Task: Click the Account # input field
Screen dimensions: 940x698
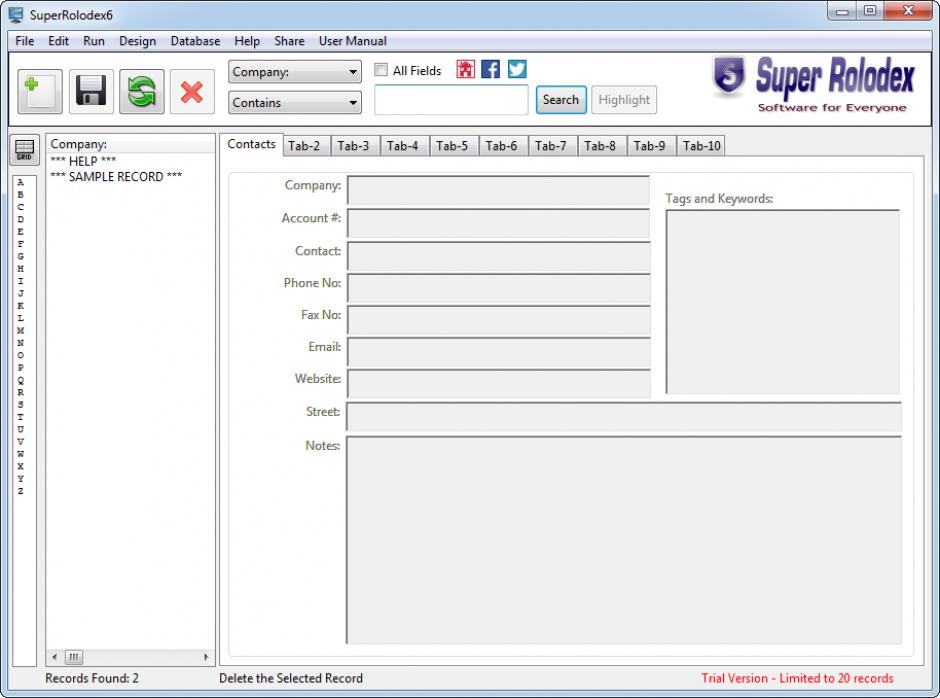Action: coord(499,223)
